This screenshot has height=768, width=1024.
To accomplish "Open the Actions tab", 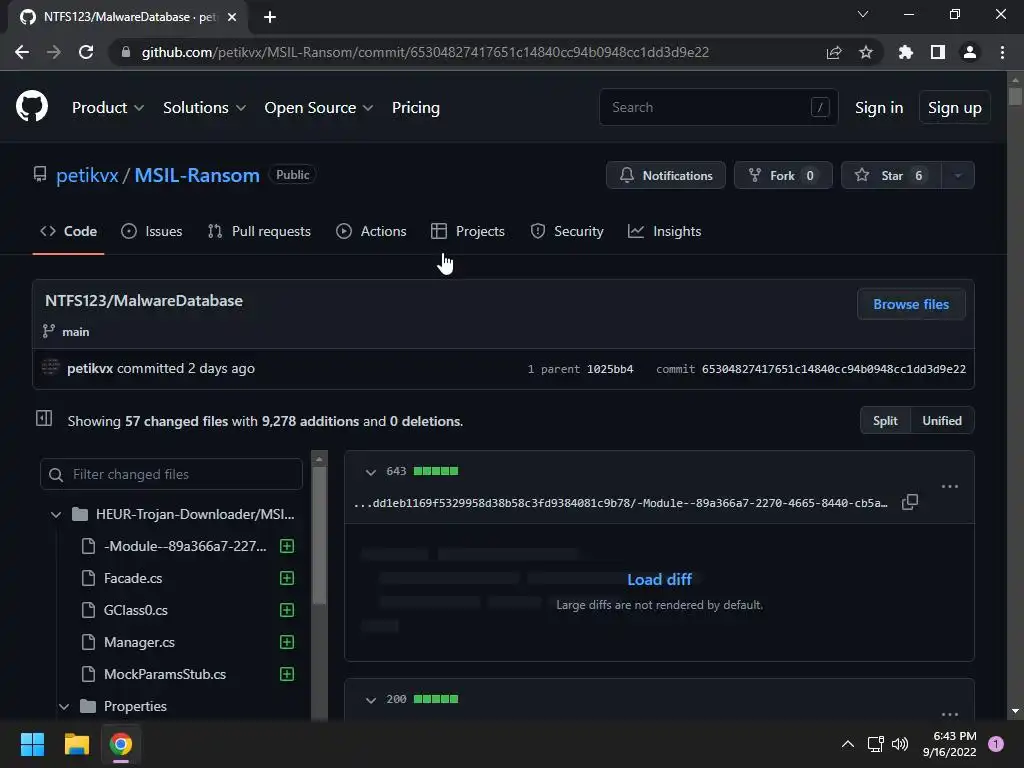I will [x=371, y=231].
